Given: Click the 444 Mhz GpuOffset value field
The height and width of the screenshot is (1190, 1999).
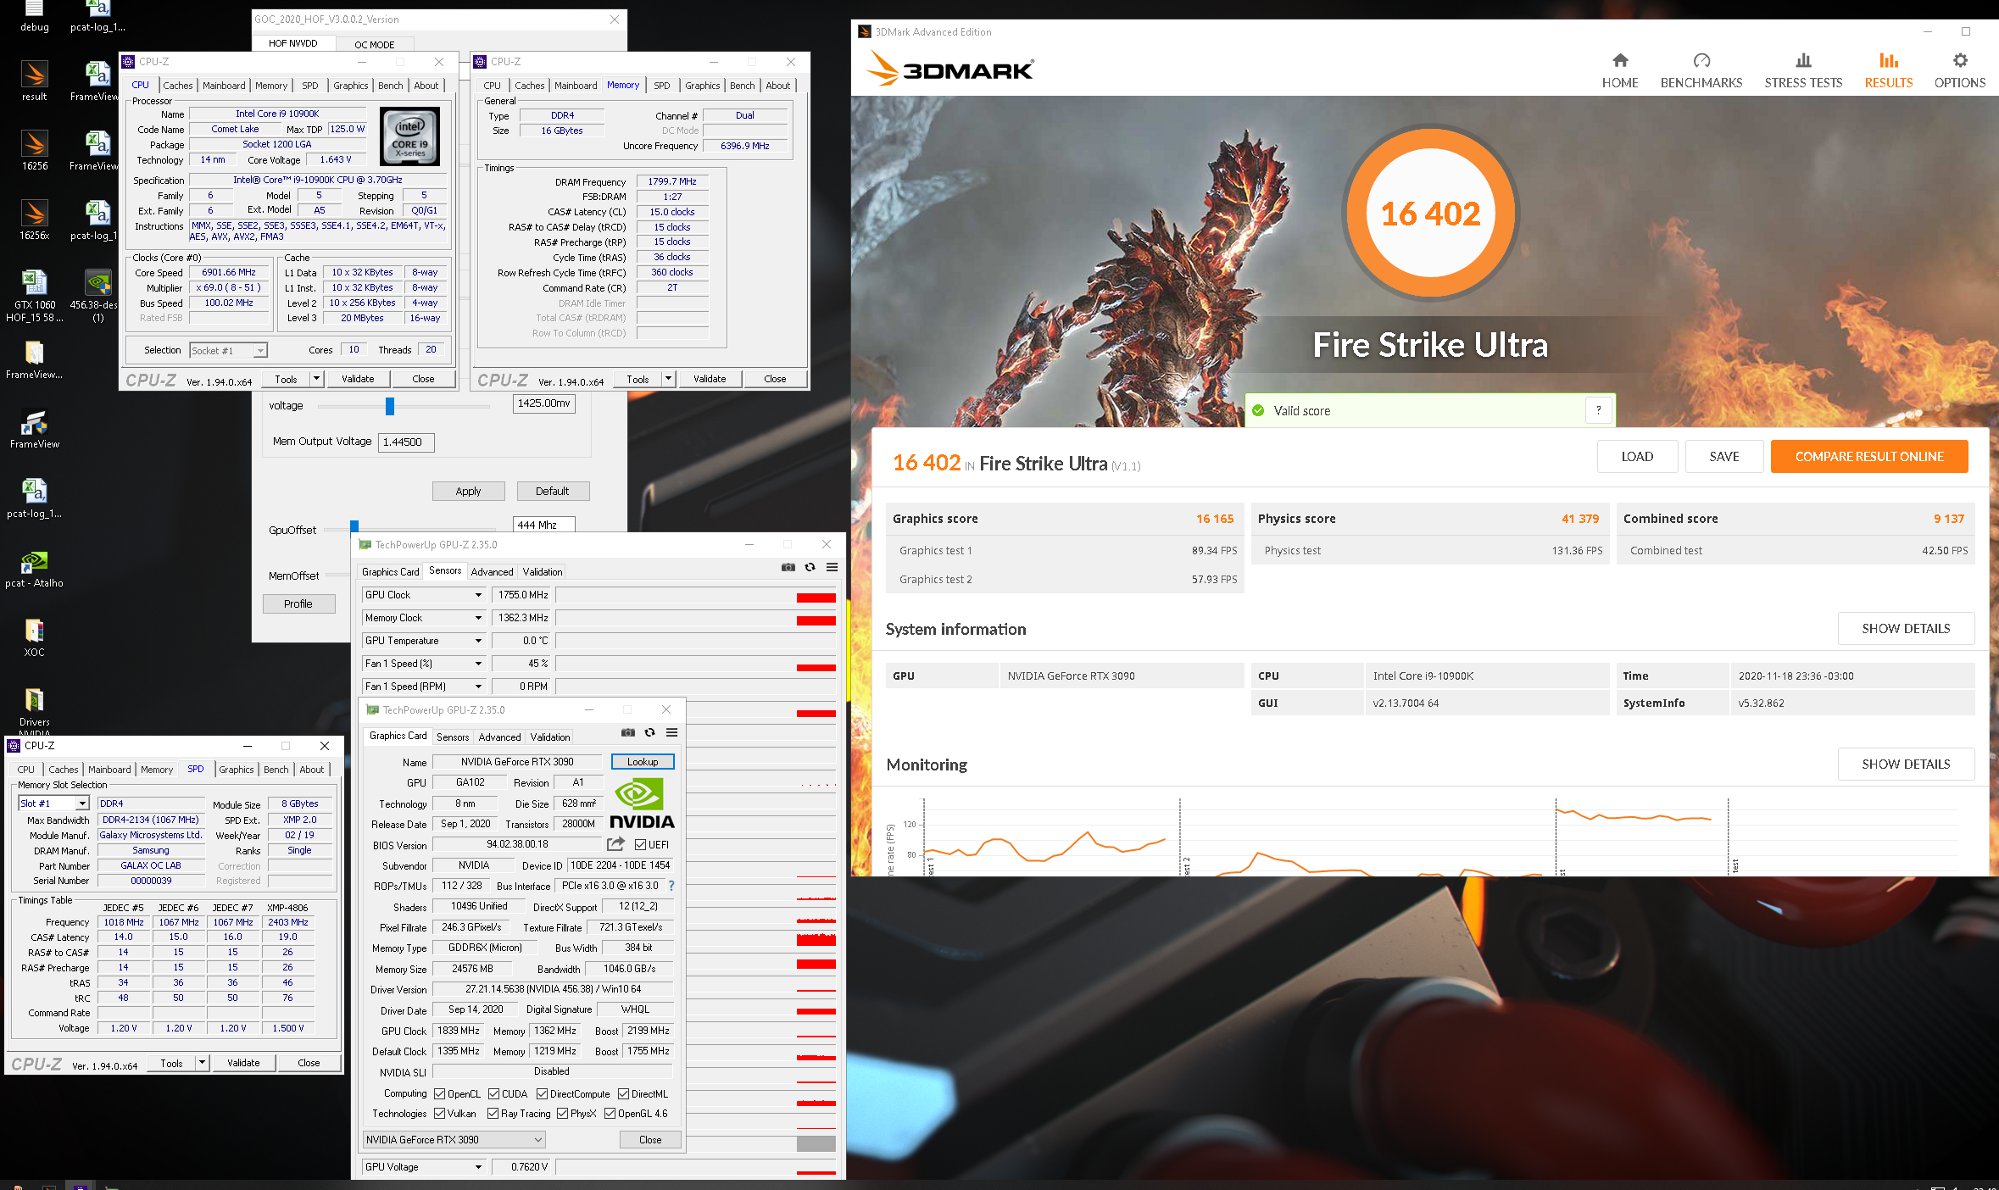Looking at the screenshot, I should click(x=544, y=524).
